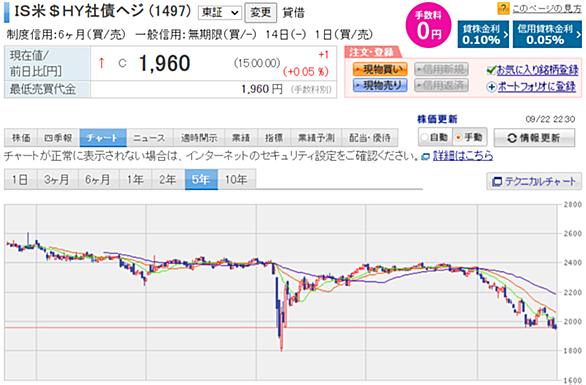Image resolution: width=586 pixels, height=385 pixels.
Task: Switch to the 株価 tab
Action: [21, 138]
